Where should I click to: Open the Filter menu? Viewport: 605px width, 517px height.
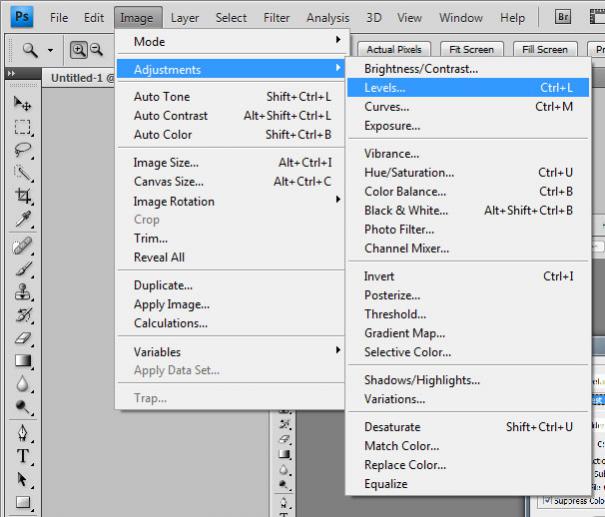pos(276,18)
